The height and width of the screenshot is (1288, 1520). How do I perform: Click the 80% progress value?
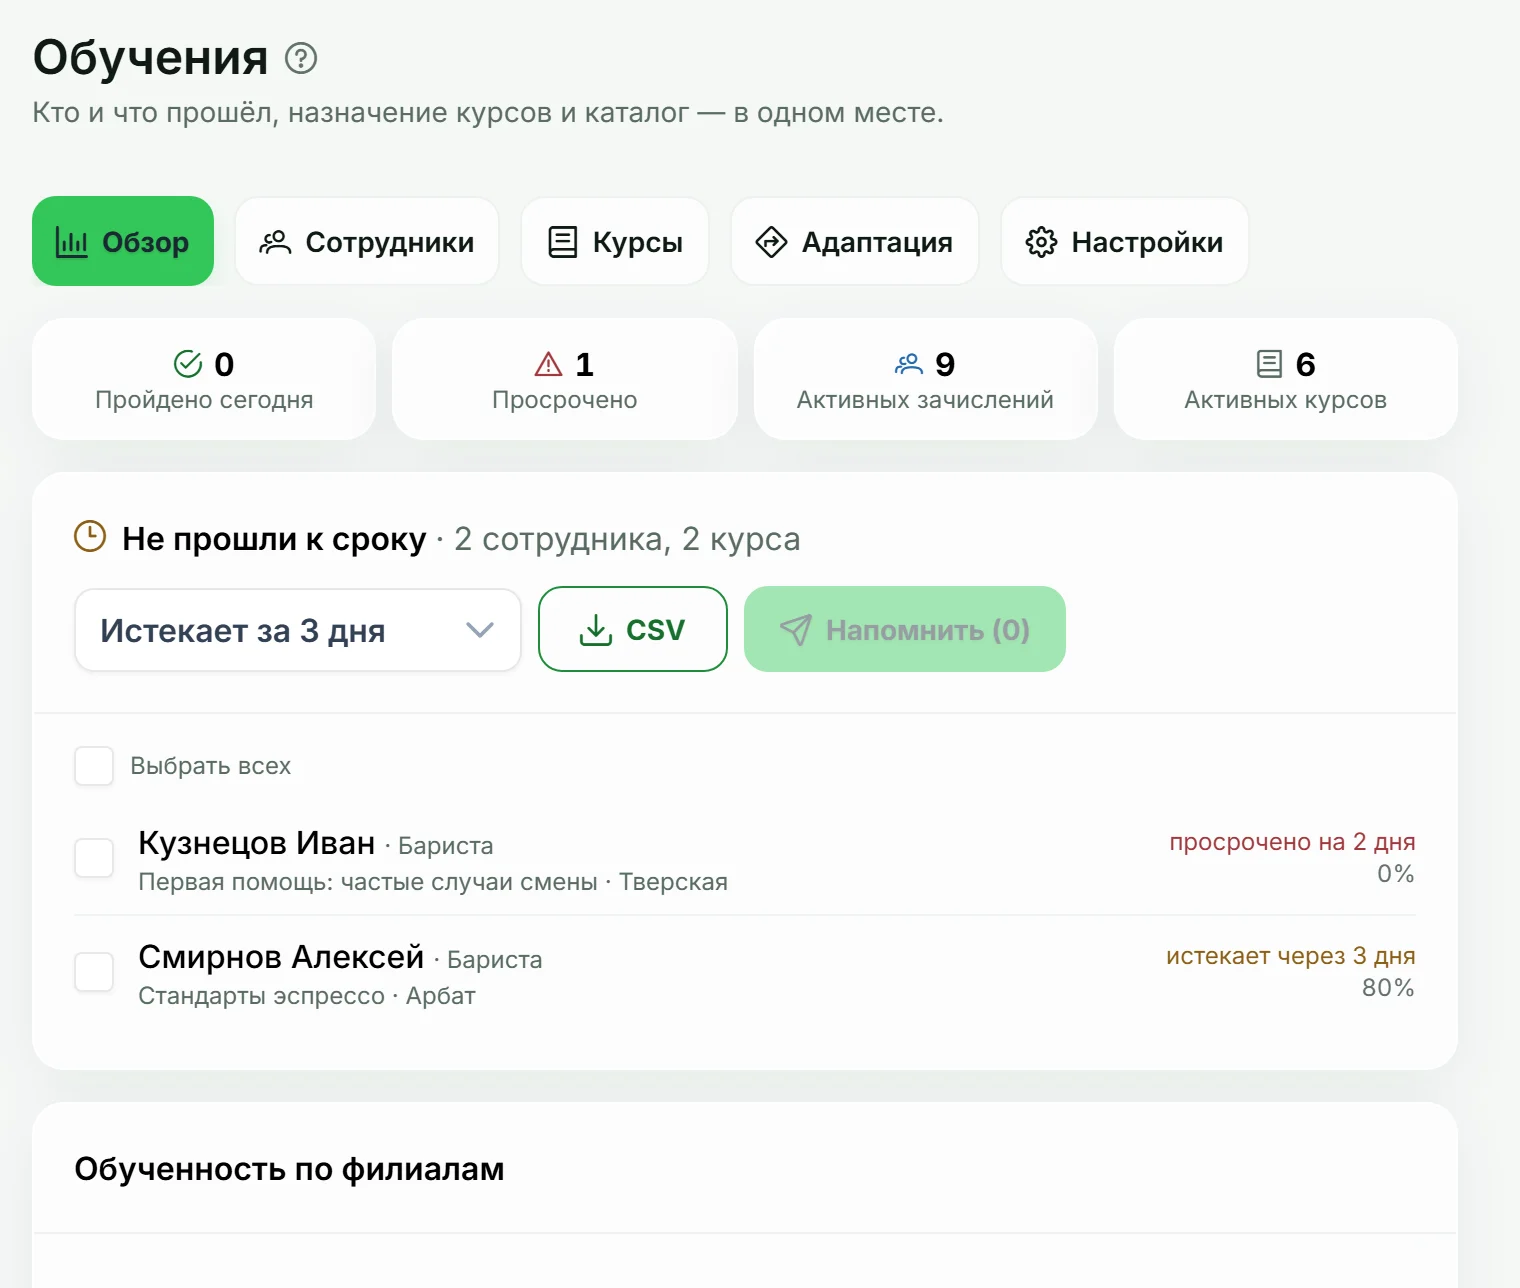[1388, 988]
